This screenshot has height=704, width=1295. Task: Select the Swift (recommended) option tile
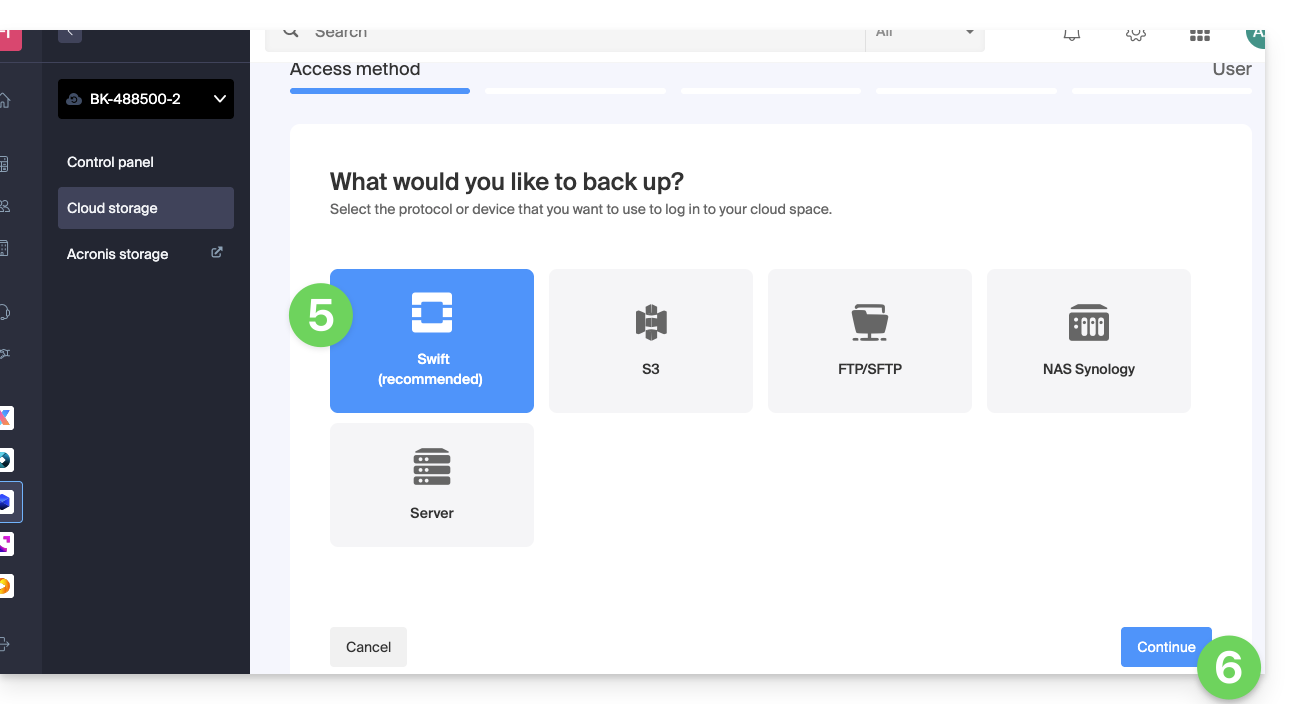[431, 340]
